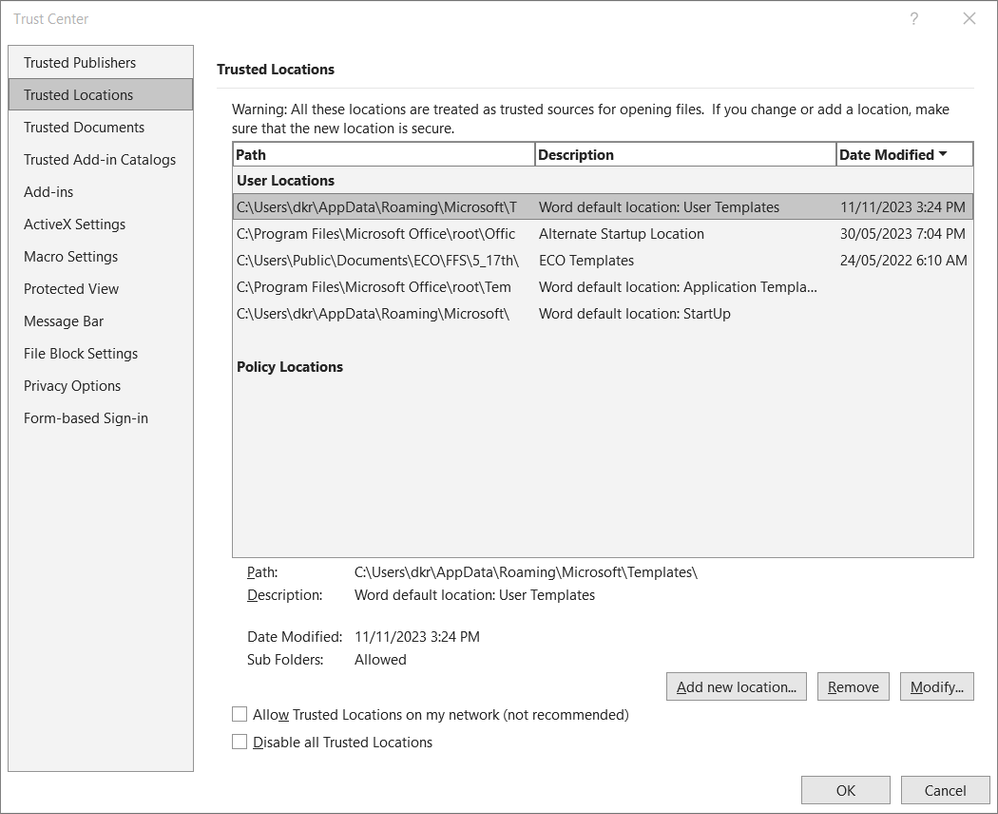998x814 pixels.
Task: Go to Protected View settings
Action: click(71, 289)
